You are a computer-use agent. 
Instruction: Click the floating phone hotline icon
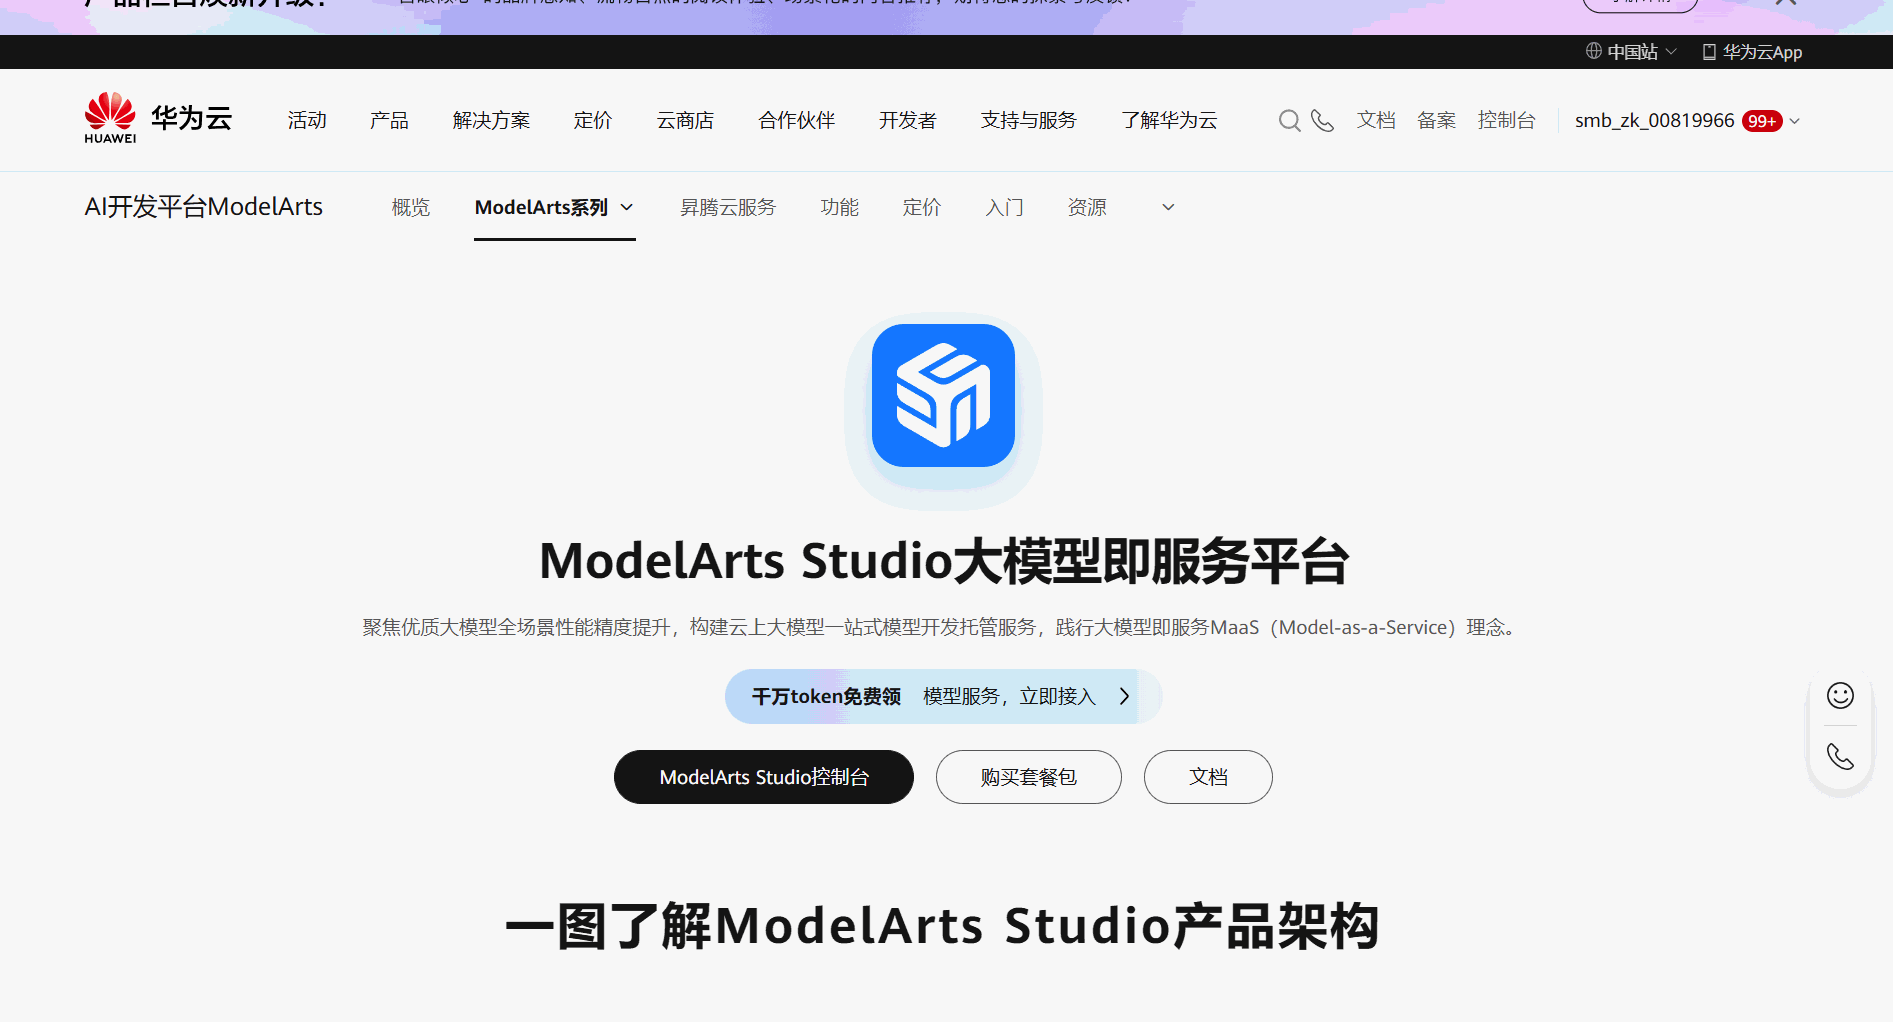(1840, 756)
